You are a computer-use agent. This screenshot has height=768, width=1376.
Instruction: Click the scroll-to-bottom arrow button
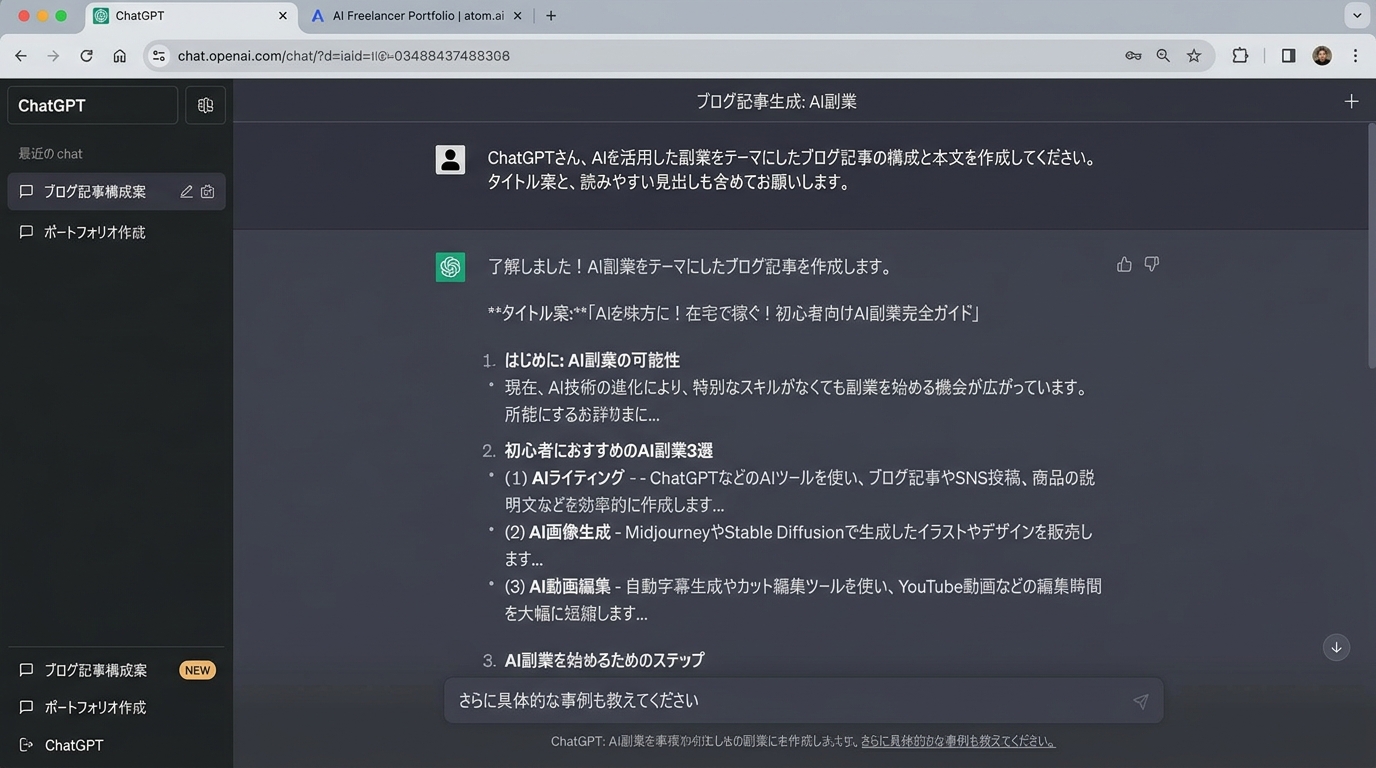1336,647
